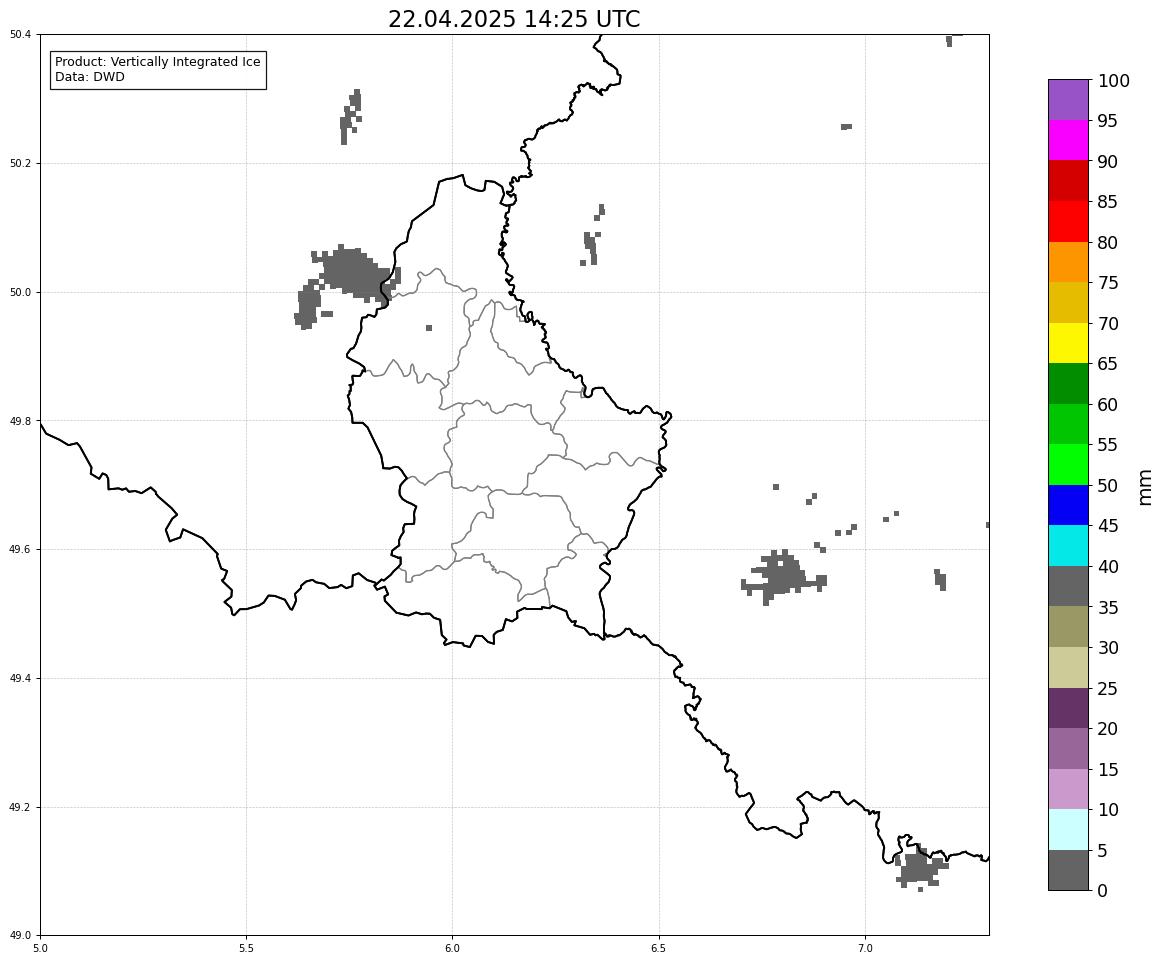Viewport: 1163px width, 963px height.
Task: Click the latitude axis label '50.4'
Action: pyautogui.click(x=21, y=34)
